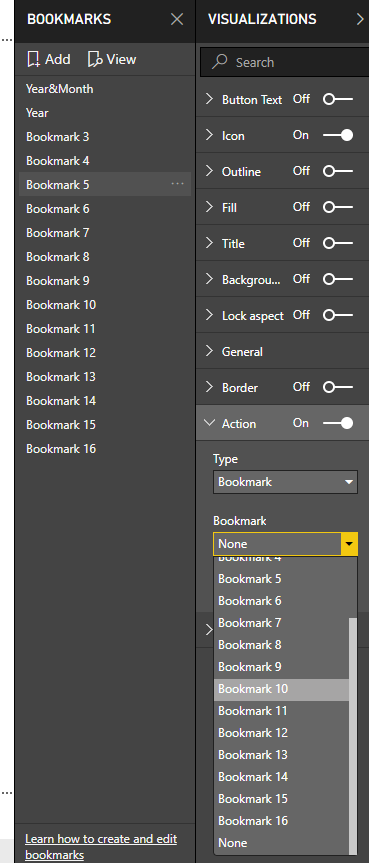Select Bookmark 12 in Bookmarks pane
Image resolution: width=369 pixels, height=863 pixels.
pyautogui.click(x=105, y=353)
